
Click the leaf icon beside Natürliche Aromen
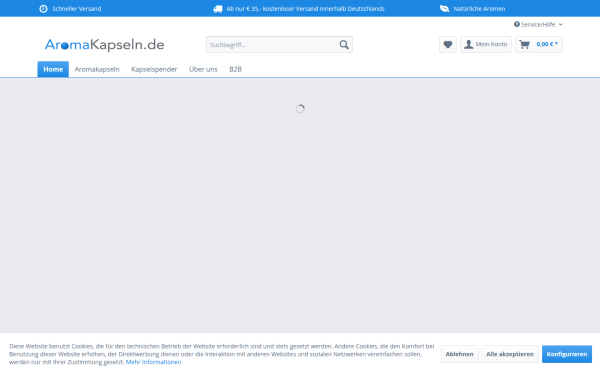[444, 8]
